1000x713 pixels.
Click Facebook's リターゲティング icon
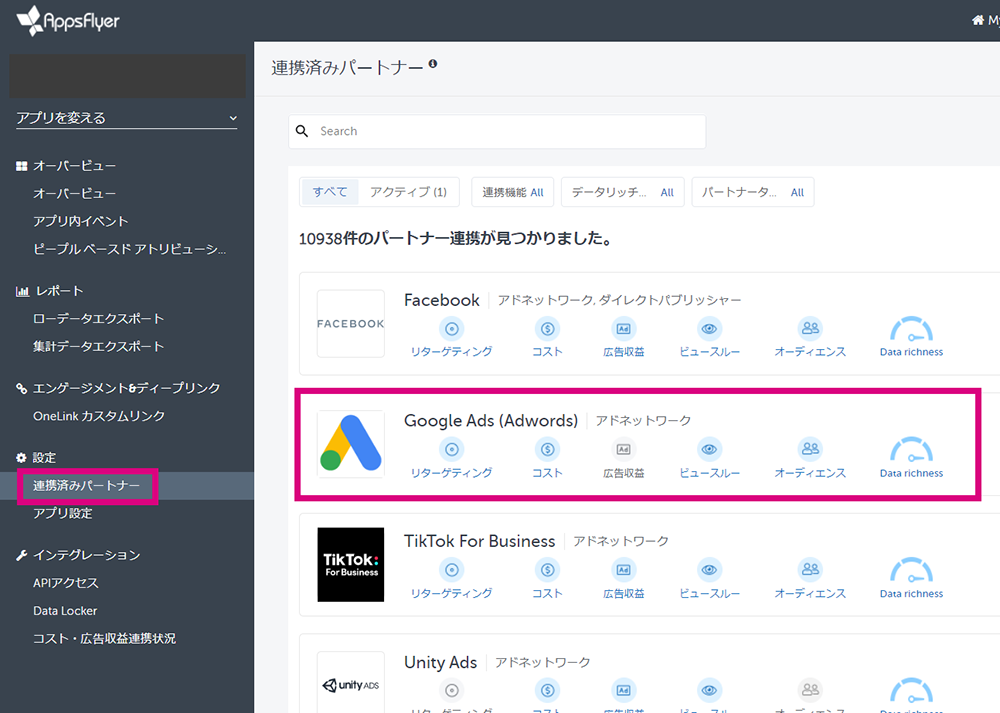click(x=452, y=329)
